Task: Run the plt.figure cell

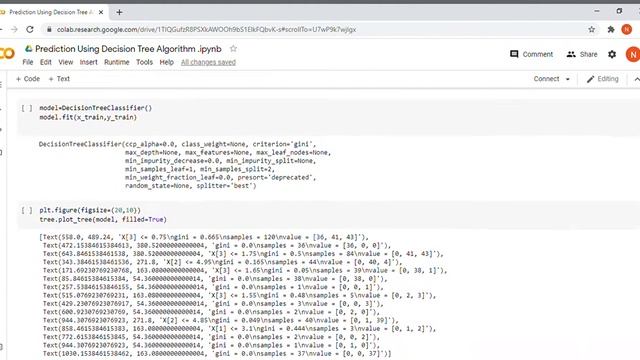Action: coord(27,210)
